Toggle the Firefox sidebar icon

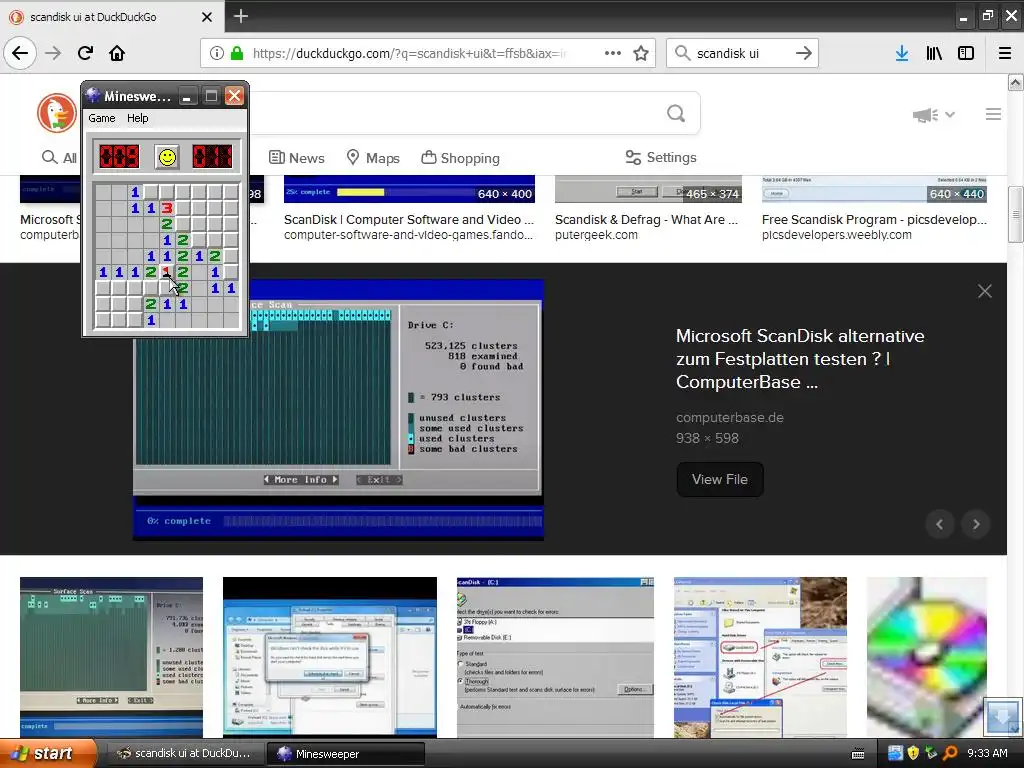[x=966, y=53]
